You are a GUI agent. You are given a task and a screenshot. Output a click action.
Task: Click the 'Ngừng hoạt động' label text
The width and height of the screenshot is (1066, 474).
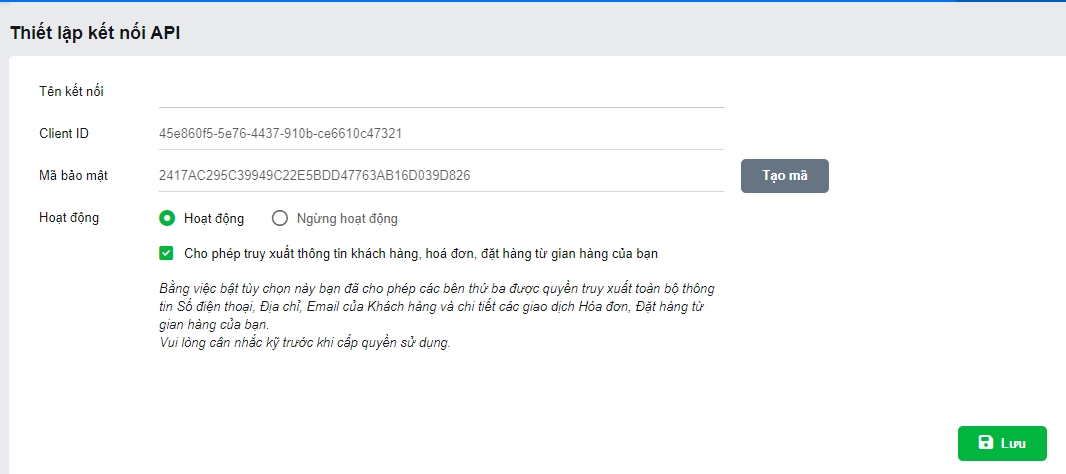[x=347, y=218]
